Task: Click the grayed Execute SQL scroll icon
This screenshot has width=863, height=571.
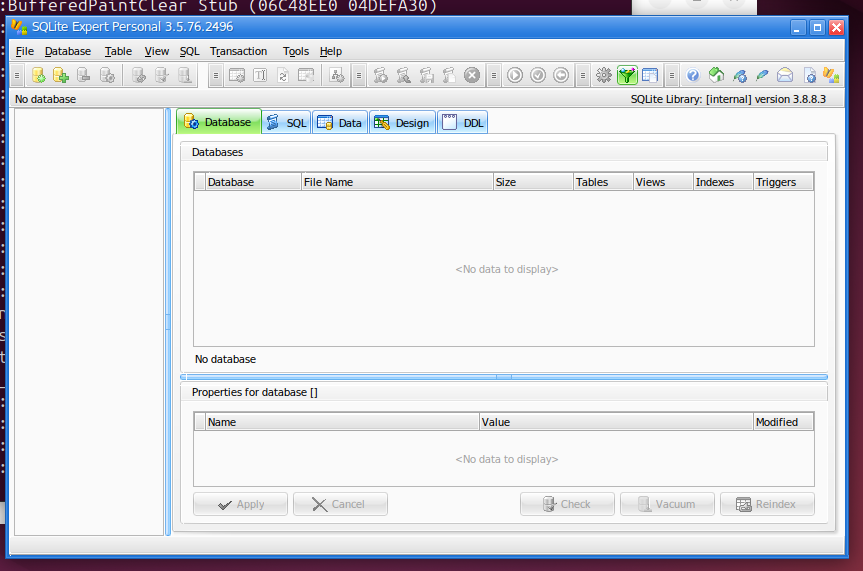Action: coord(380,75)
